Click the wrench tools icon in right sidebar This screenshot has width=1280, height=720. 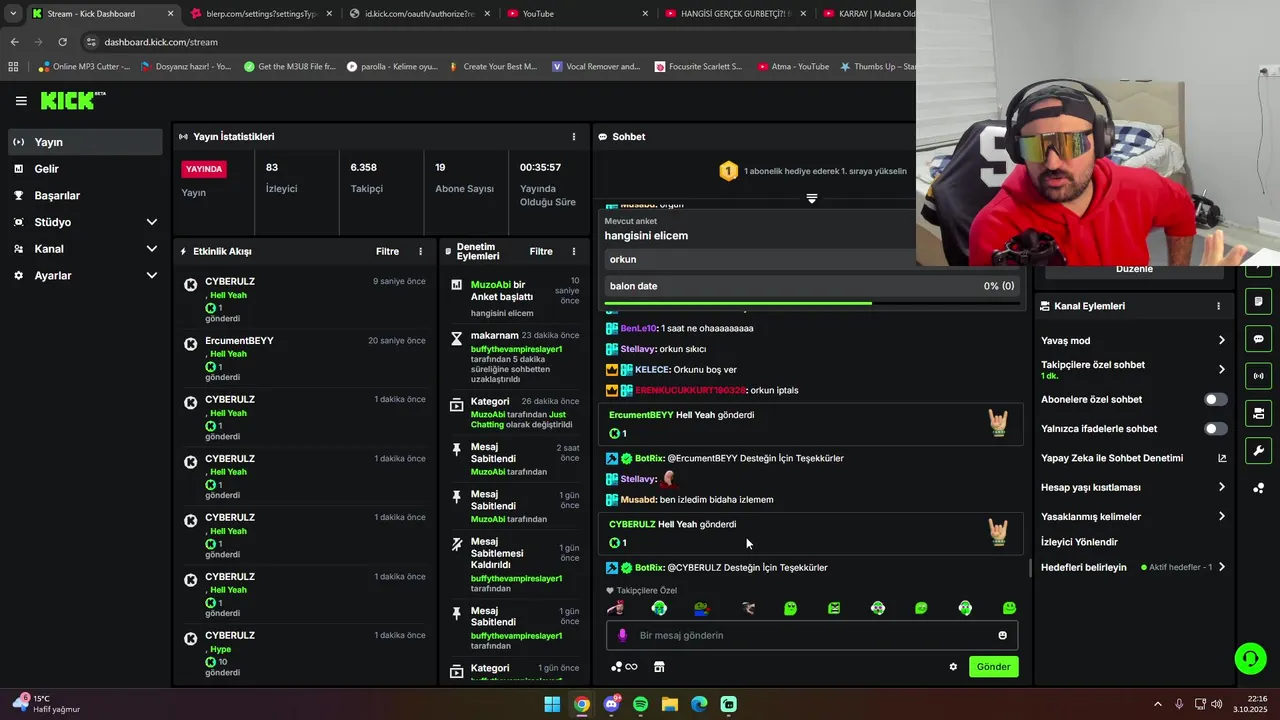1258,450
